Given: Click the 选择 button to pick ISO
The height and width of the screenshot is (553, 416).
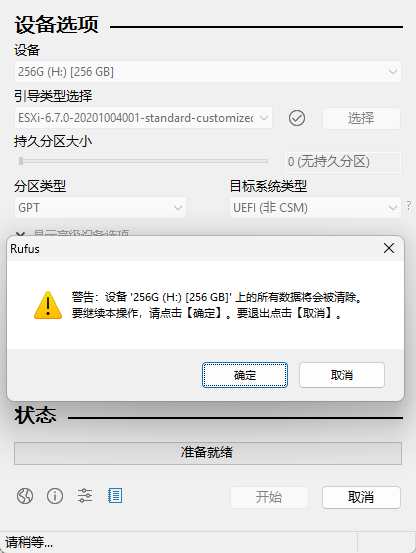Looking at the screenshot, I should [361, 118].
